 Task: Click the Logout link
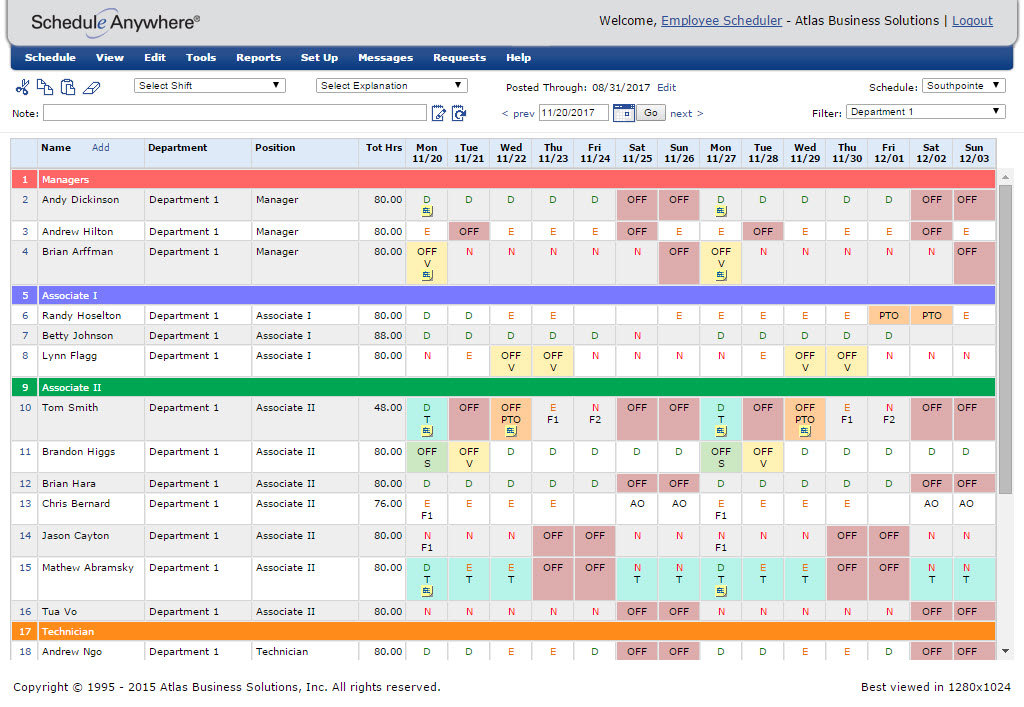tap(971, 20)
